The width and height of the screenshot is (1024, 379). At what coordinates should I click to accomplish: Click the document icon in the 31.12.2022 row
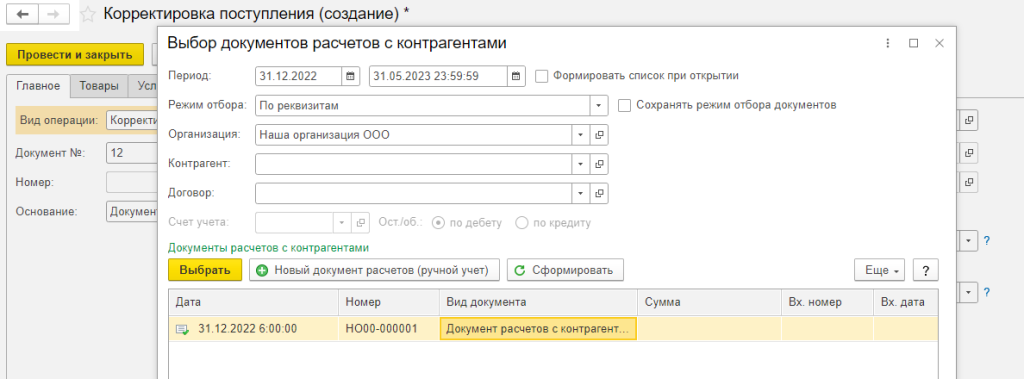[x=183, y=329]
